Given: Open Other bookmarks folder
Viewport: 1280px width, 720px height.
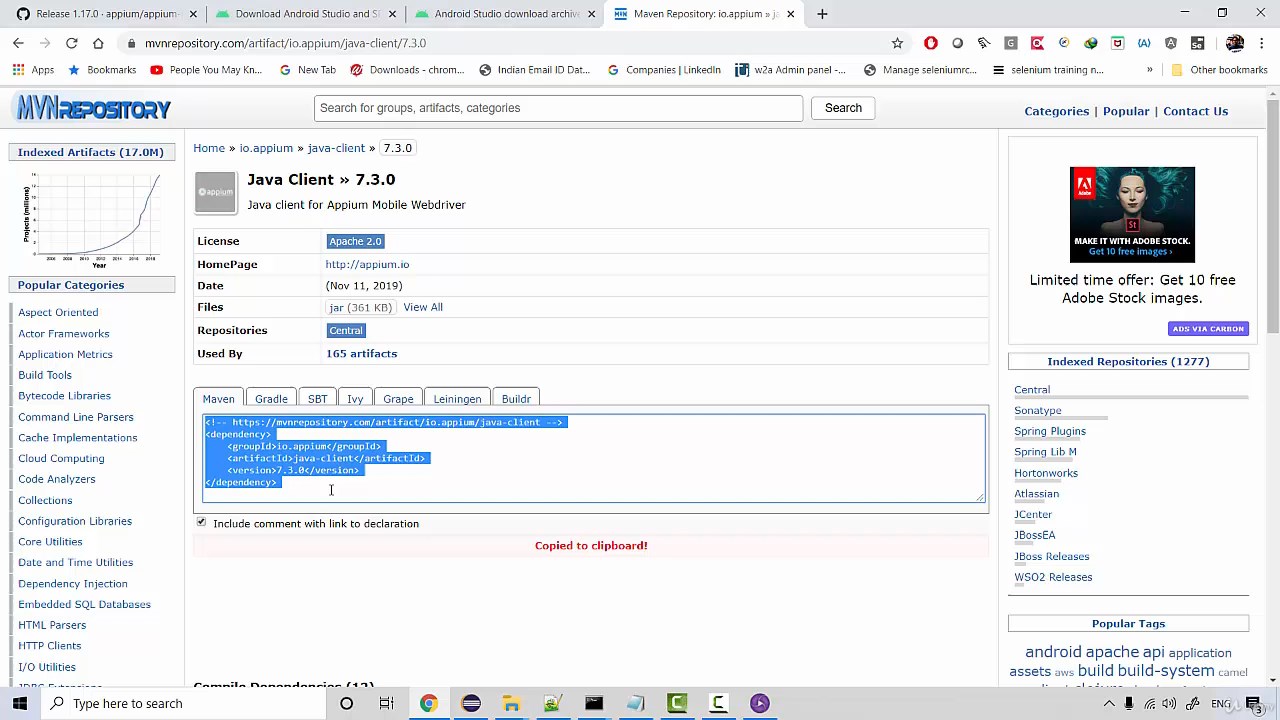Looking at the screenshot, I should click(x=1219, y=70).
